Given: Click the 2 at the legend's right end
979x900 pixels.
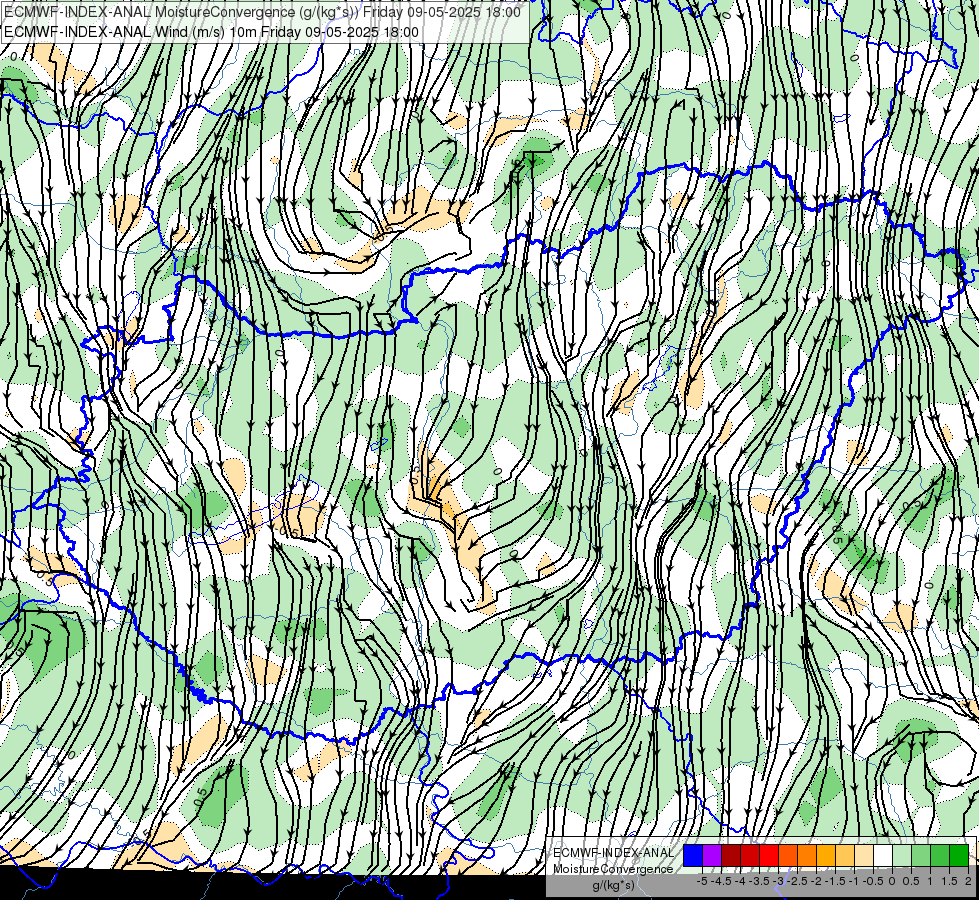Looking at the screenshot, I should point(968,881).
